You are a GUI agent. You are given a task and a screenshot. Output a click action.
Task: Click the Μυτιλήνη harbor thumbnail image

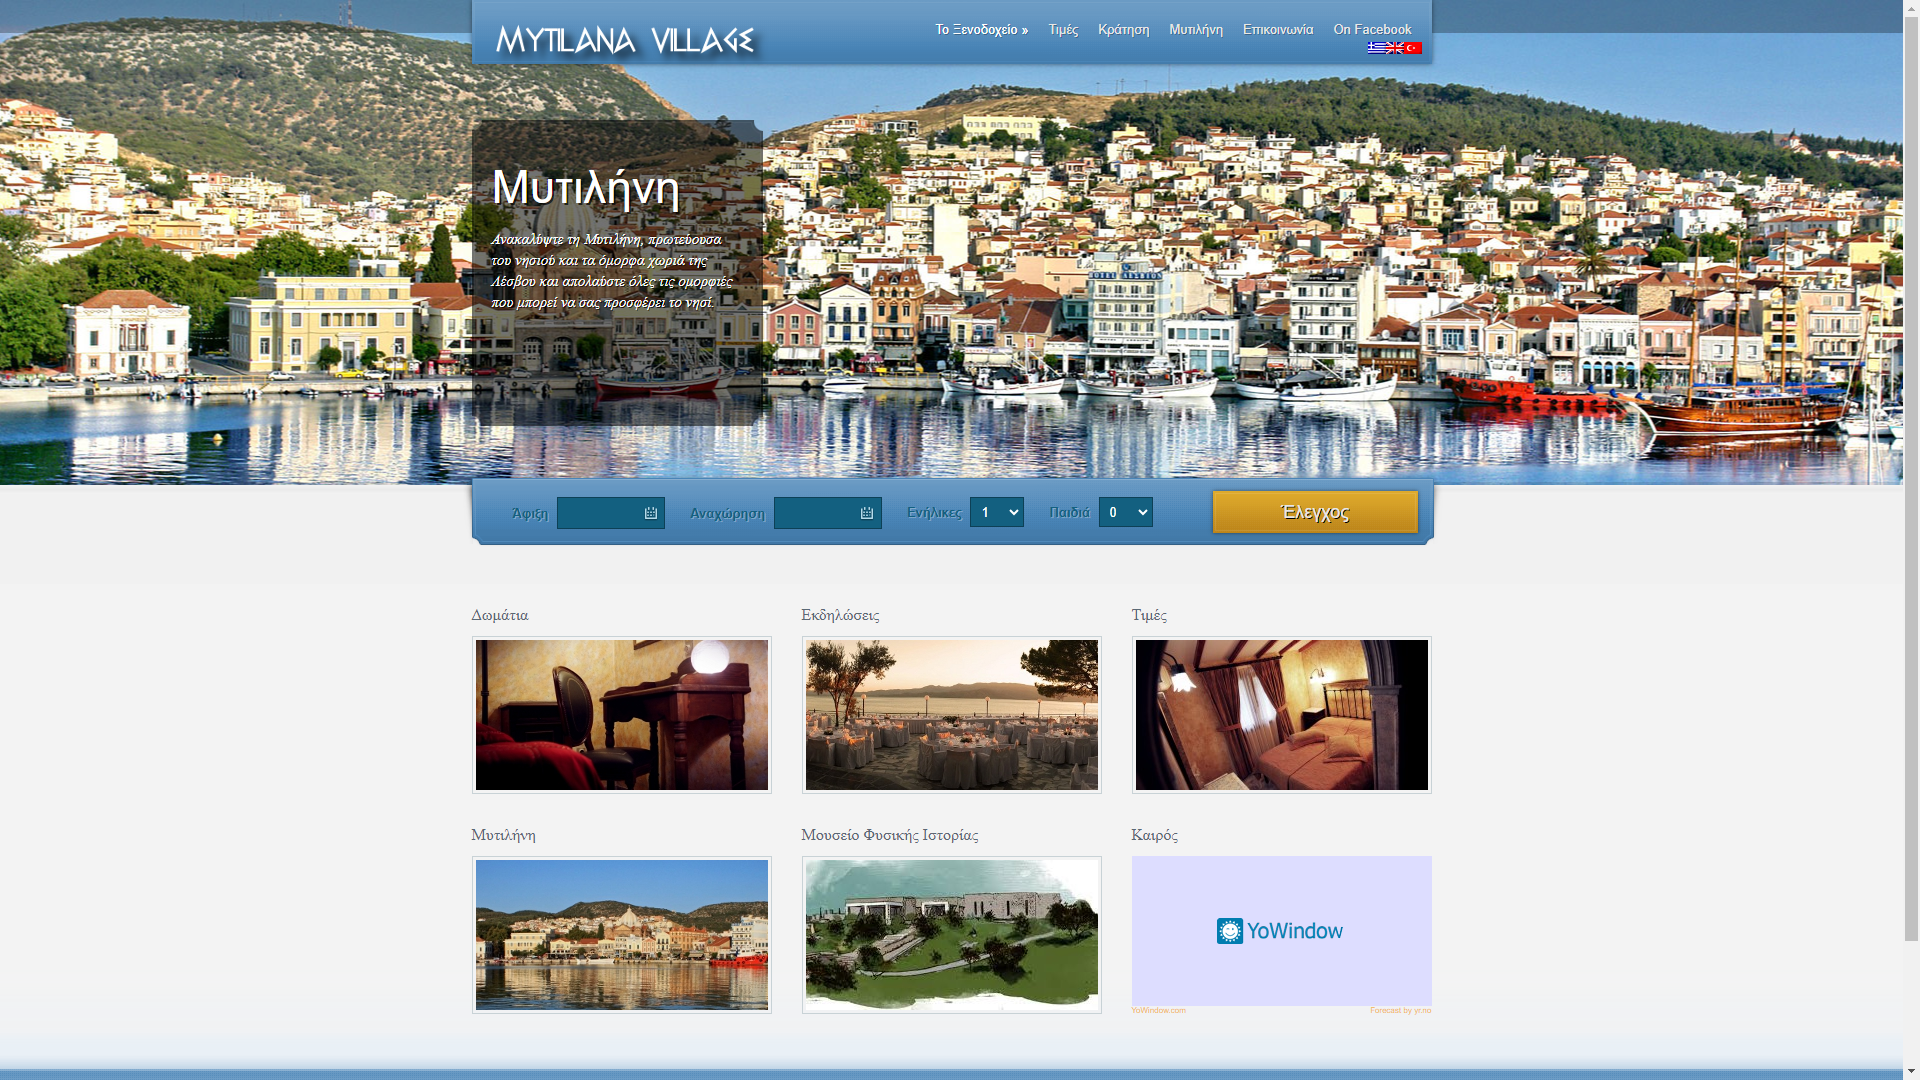621,935
